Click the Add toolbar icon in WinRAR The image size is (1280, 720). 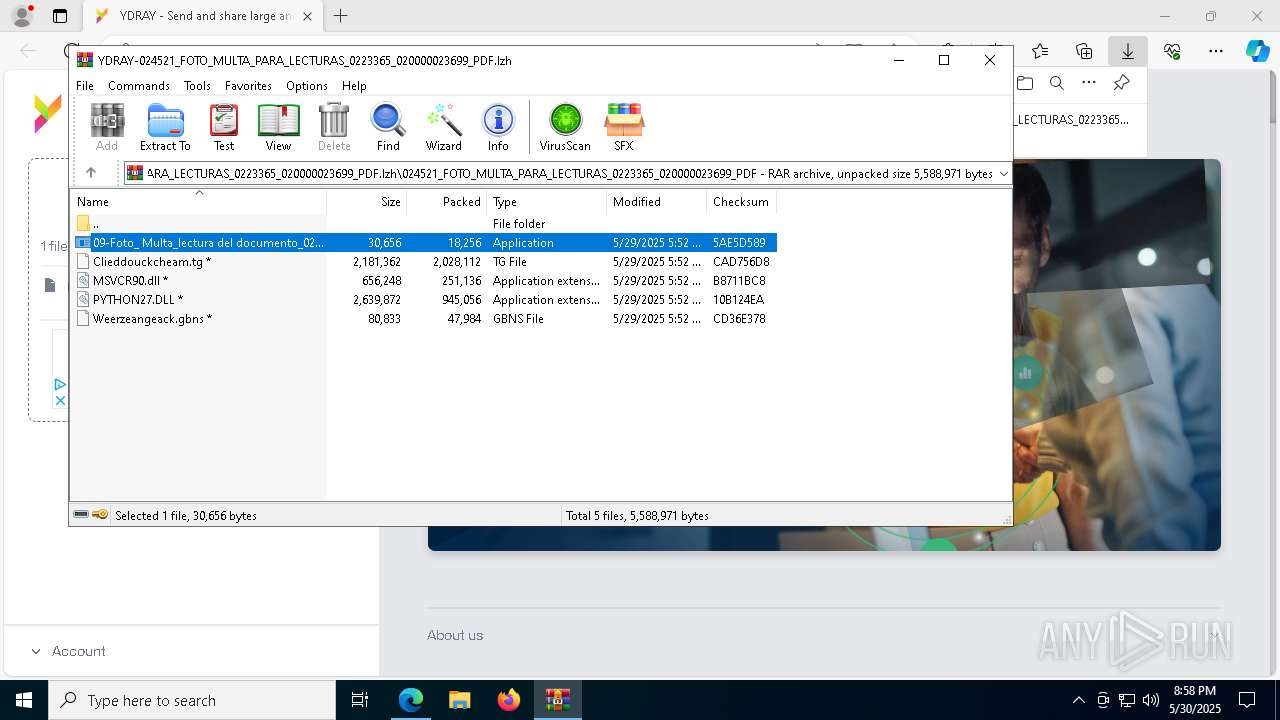click(107, 127)
